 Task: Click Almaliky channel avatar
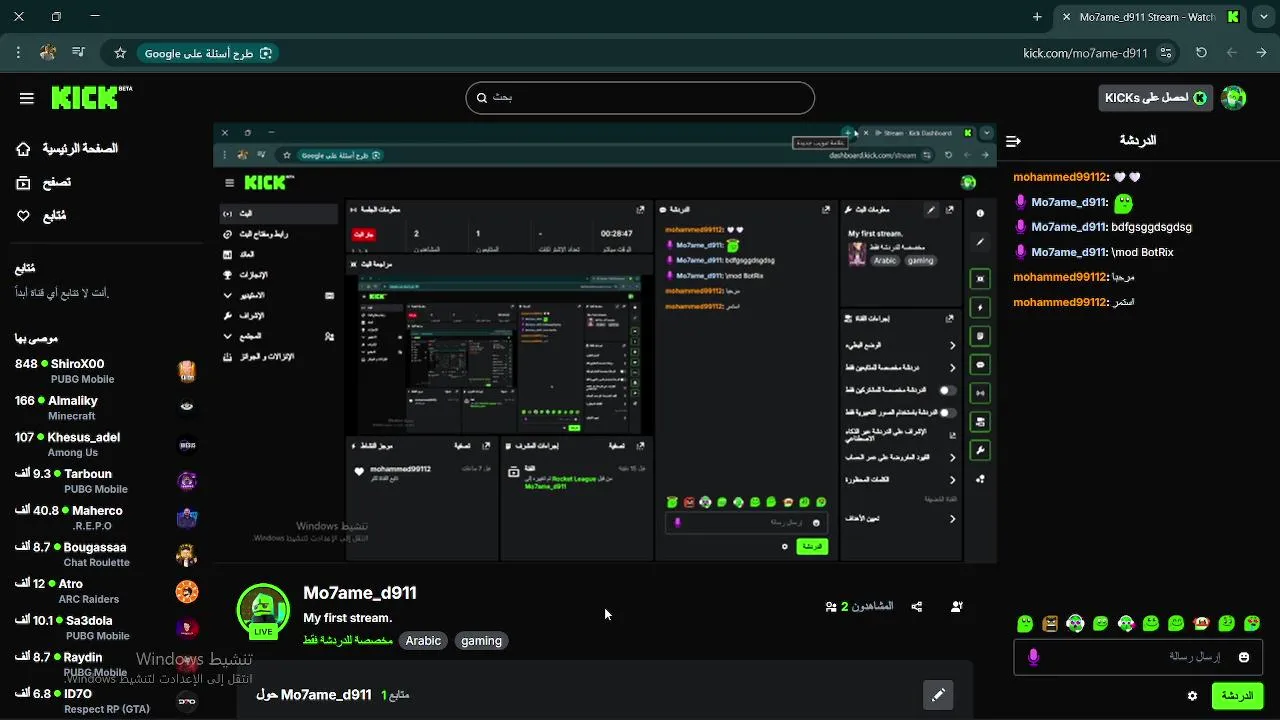(x=187, y=408)
